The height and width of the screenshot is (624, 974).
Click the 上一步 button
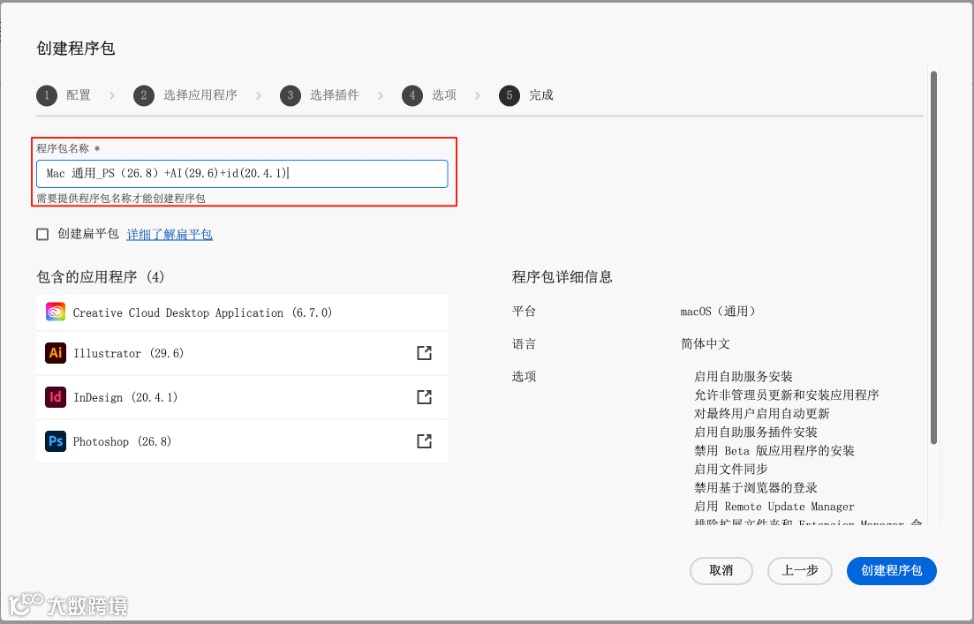(799, 571)
